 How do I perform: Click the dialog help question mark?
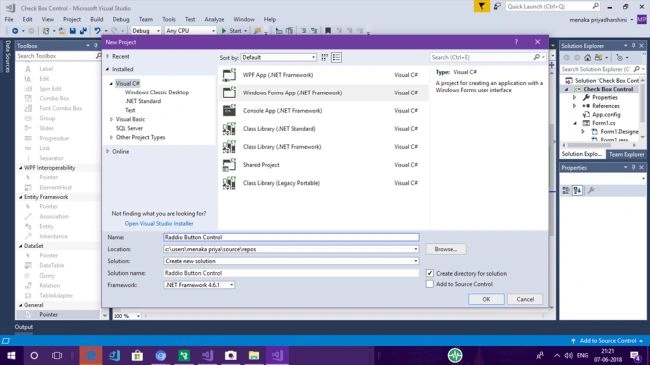pos(516,42)
